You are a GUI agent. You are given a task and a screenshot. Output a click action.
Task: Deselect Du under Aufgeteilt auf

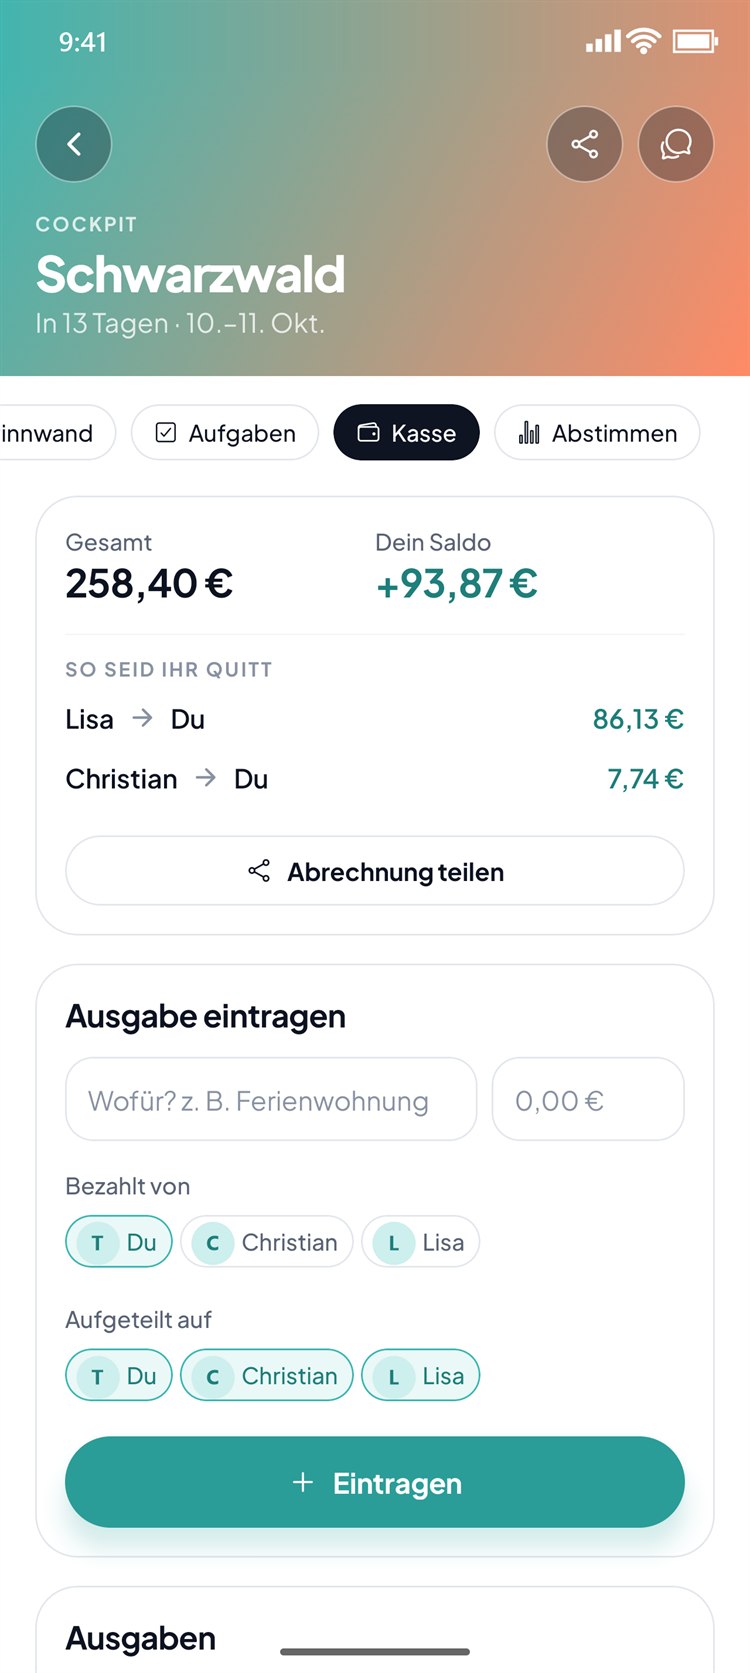(x=119, y=1376)
